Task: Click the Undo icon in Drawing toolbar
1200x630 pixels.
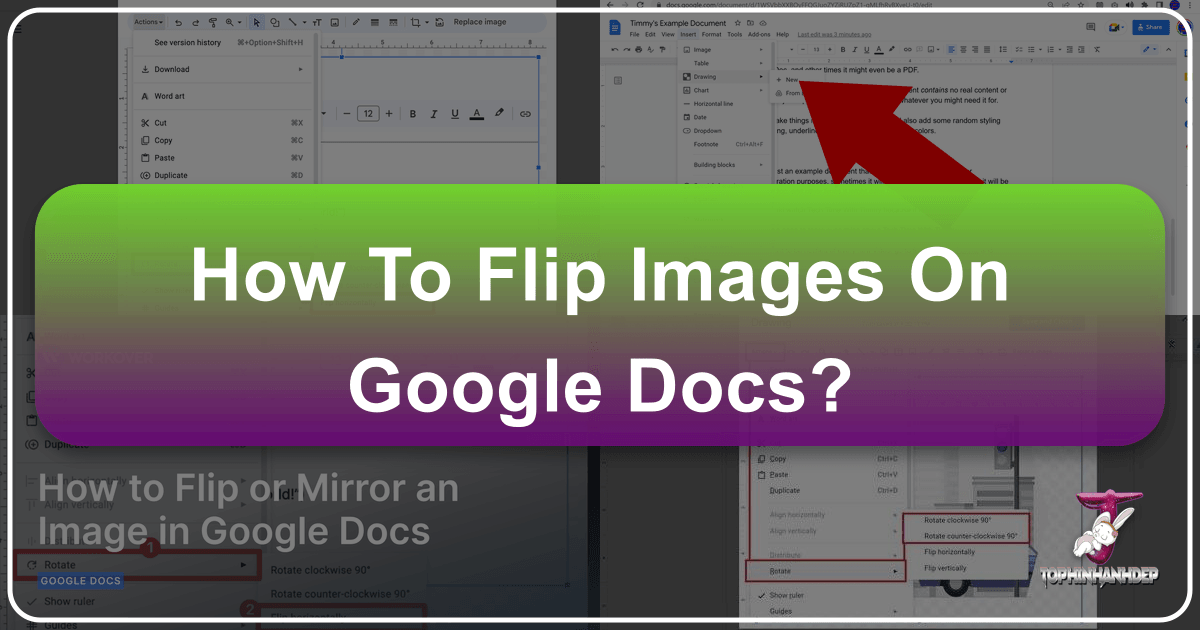Action: [x=178, y=21]
